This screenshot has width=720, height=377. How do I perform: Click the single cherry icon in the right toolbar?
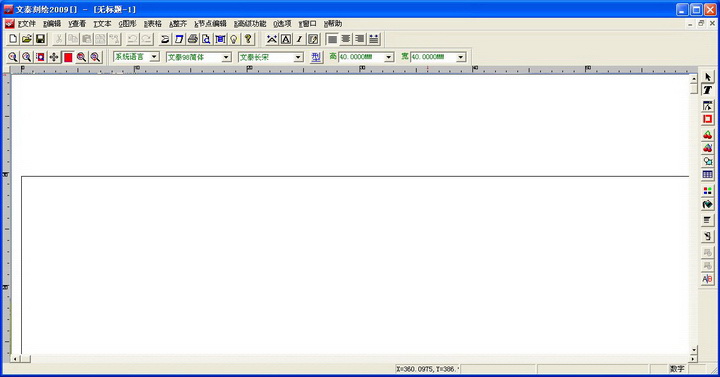pos(708,135)
